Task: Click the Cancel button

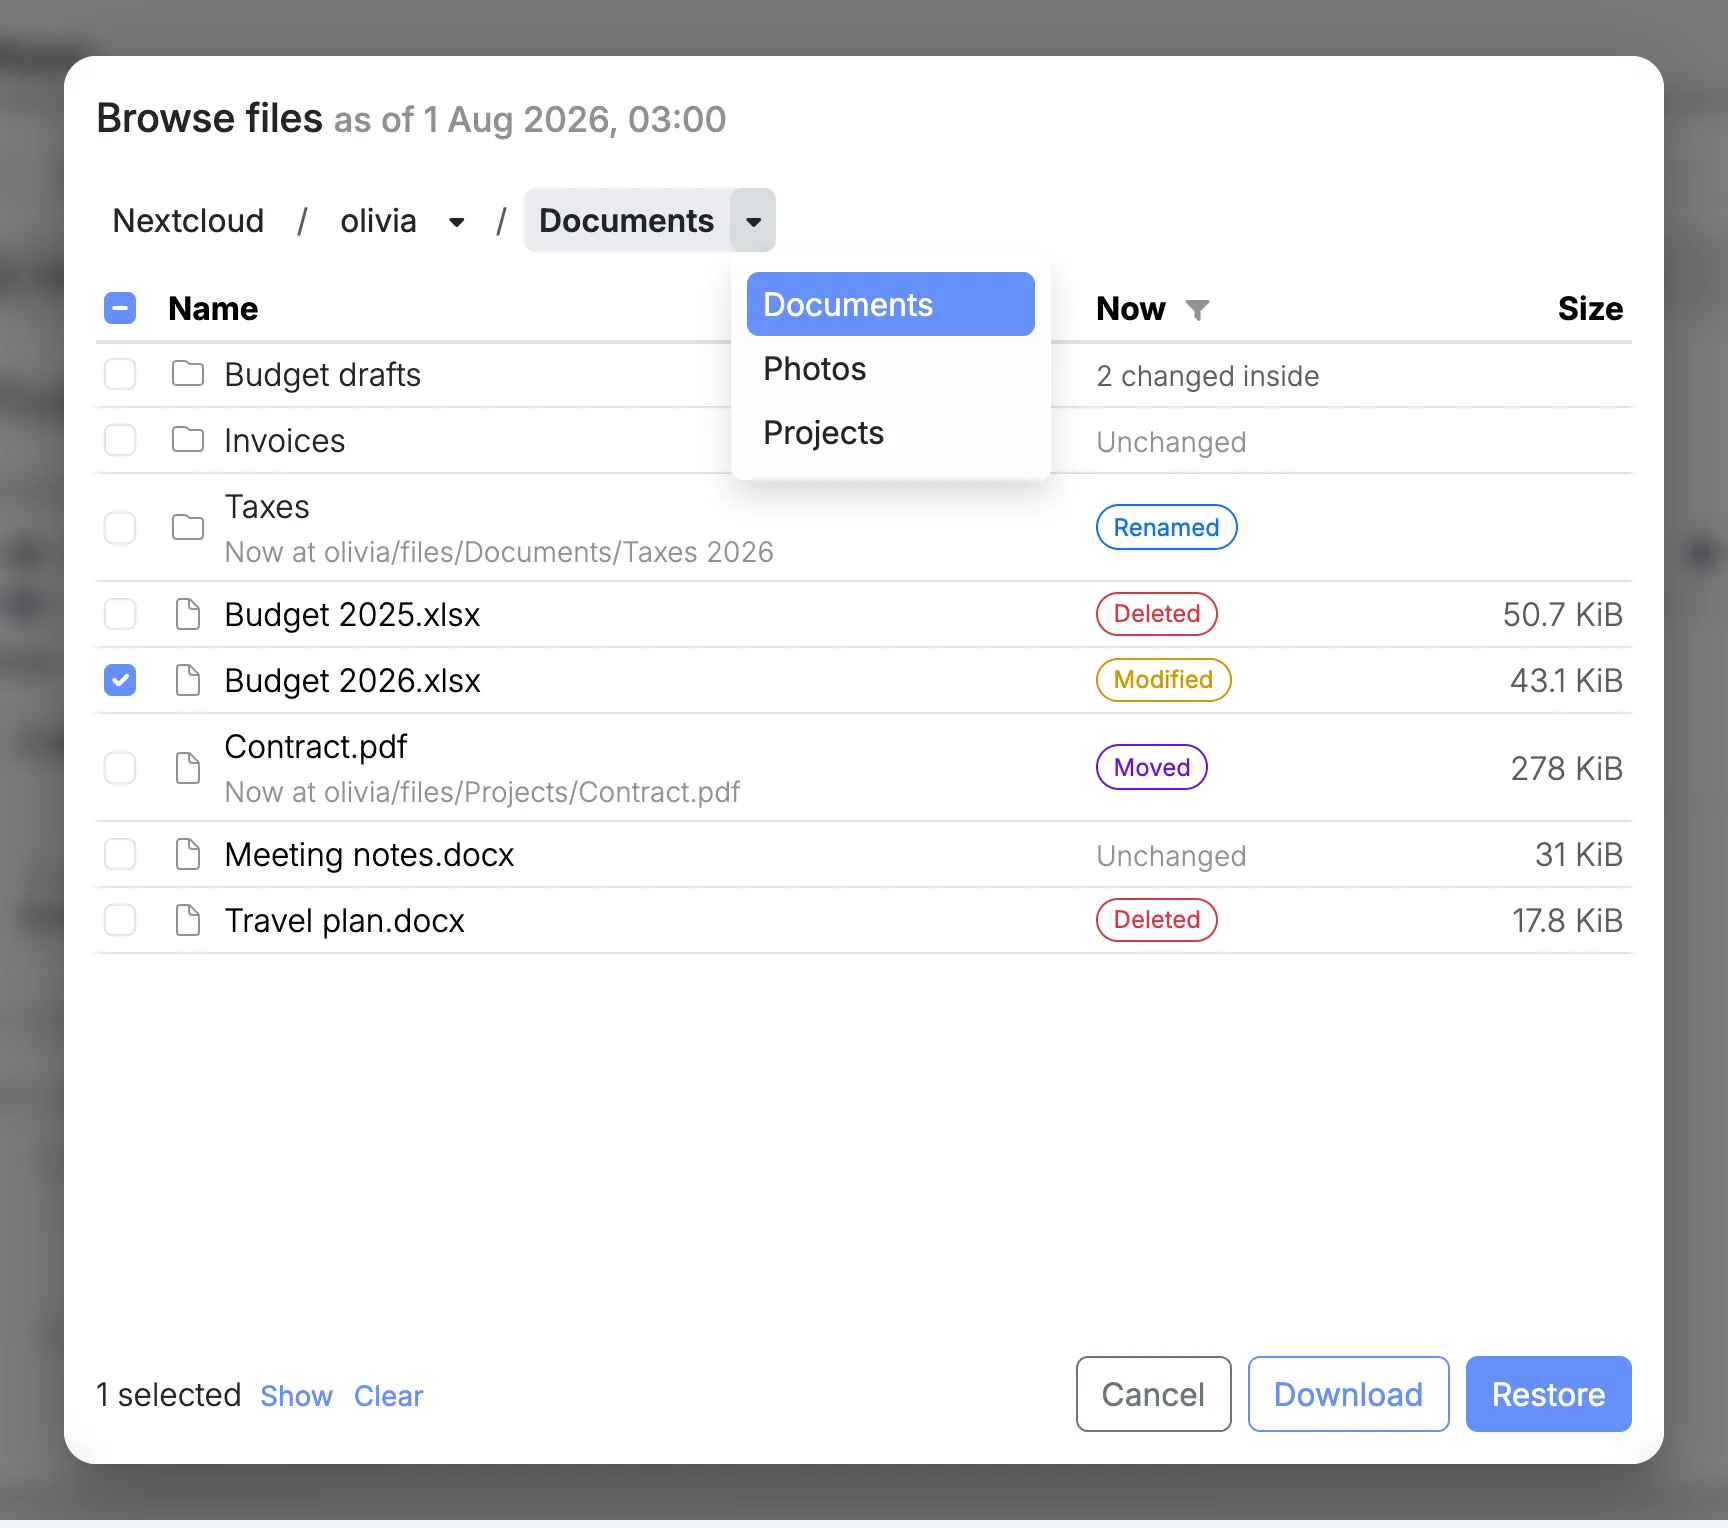Action: [x=1153, y=1394]
